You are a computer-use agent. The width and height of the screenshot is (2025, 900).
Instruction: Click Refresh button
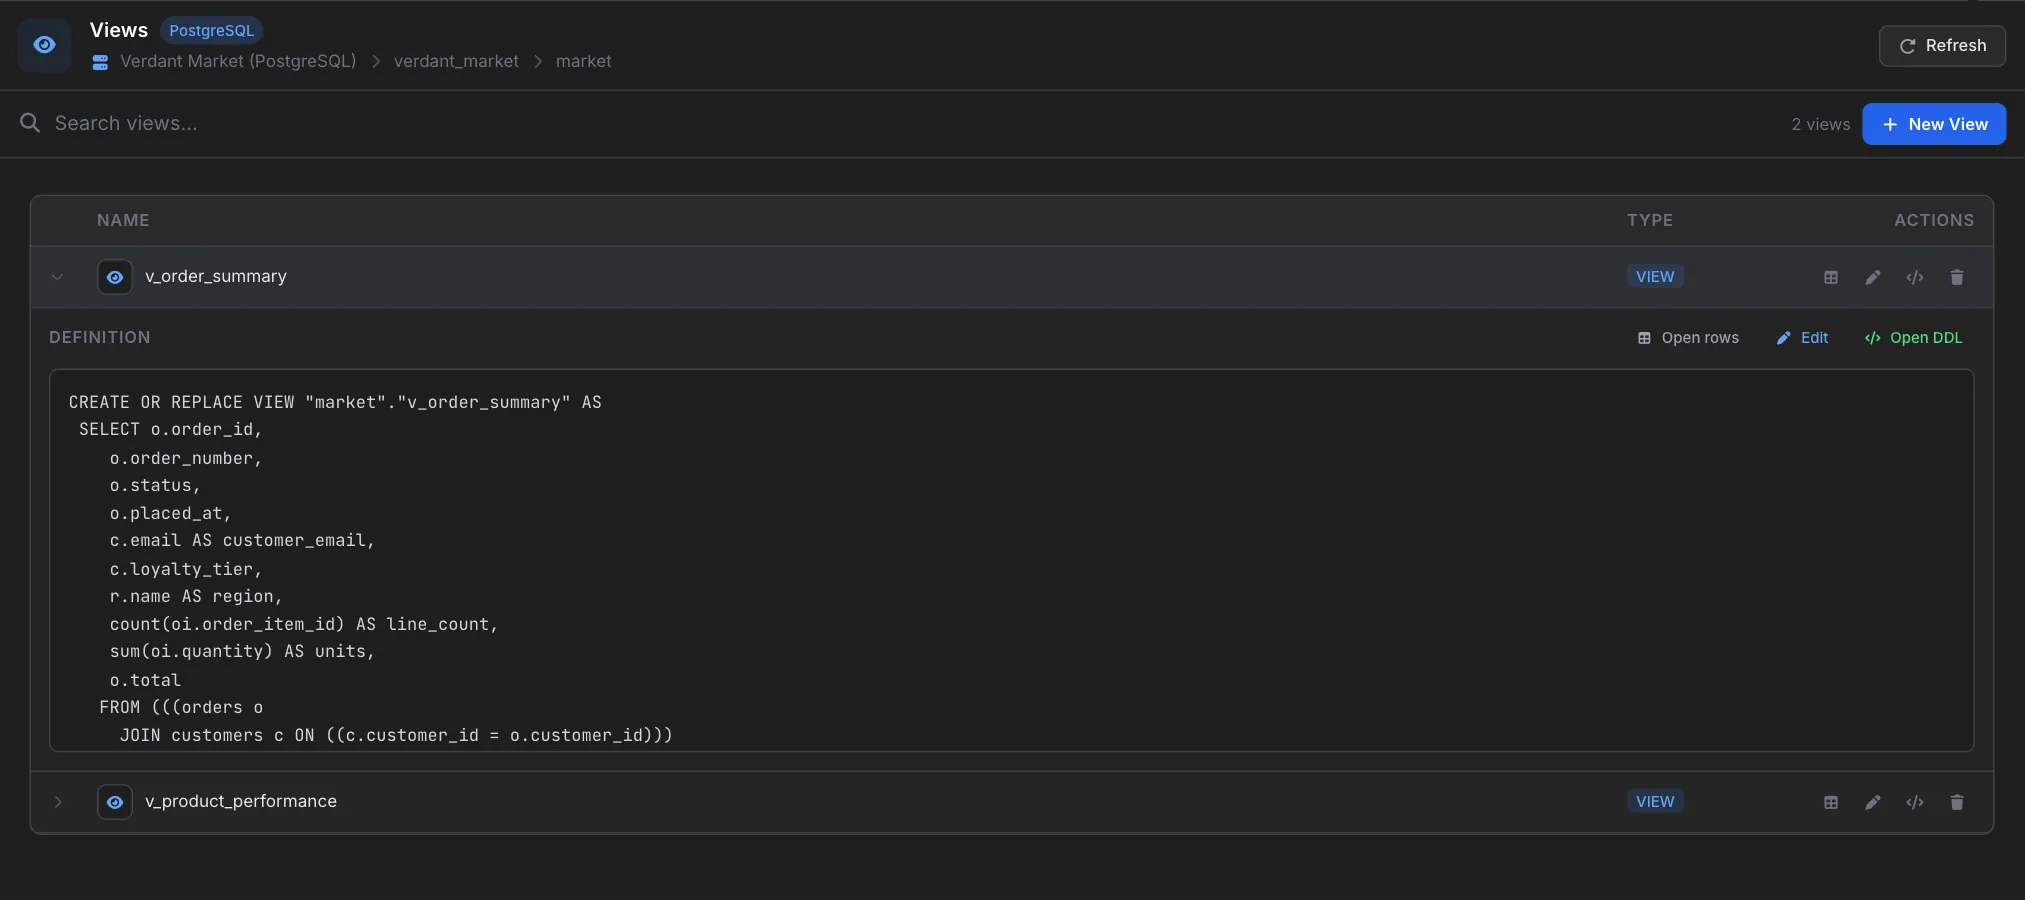(1942, 46)
